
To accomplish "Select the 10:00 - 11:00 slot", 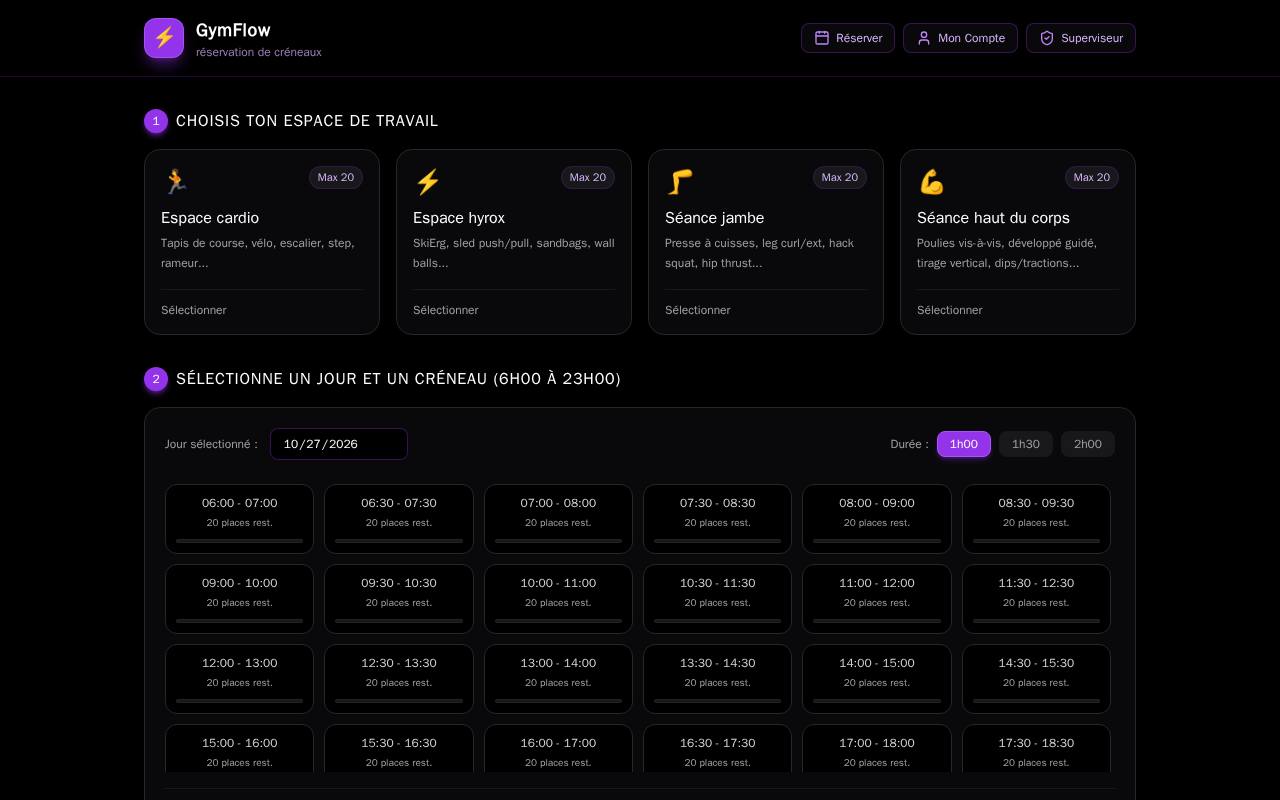I will [x=558, y=599].
